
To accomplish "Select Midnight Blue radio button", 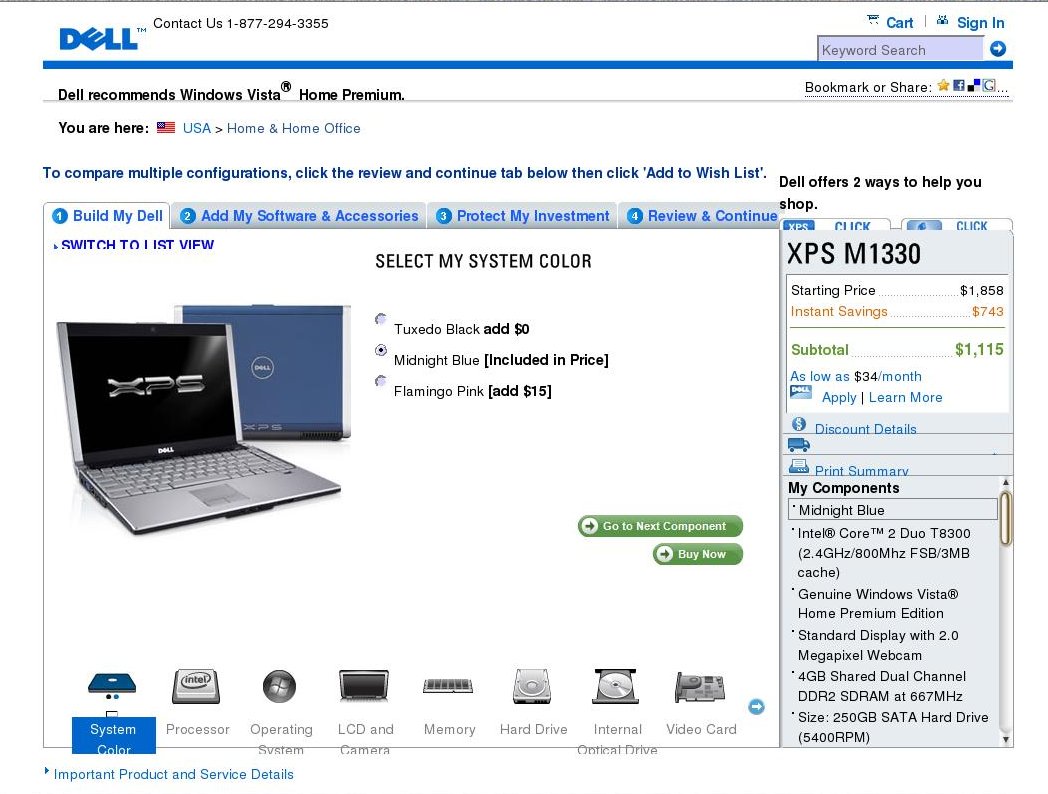I will tap(381, 350).
